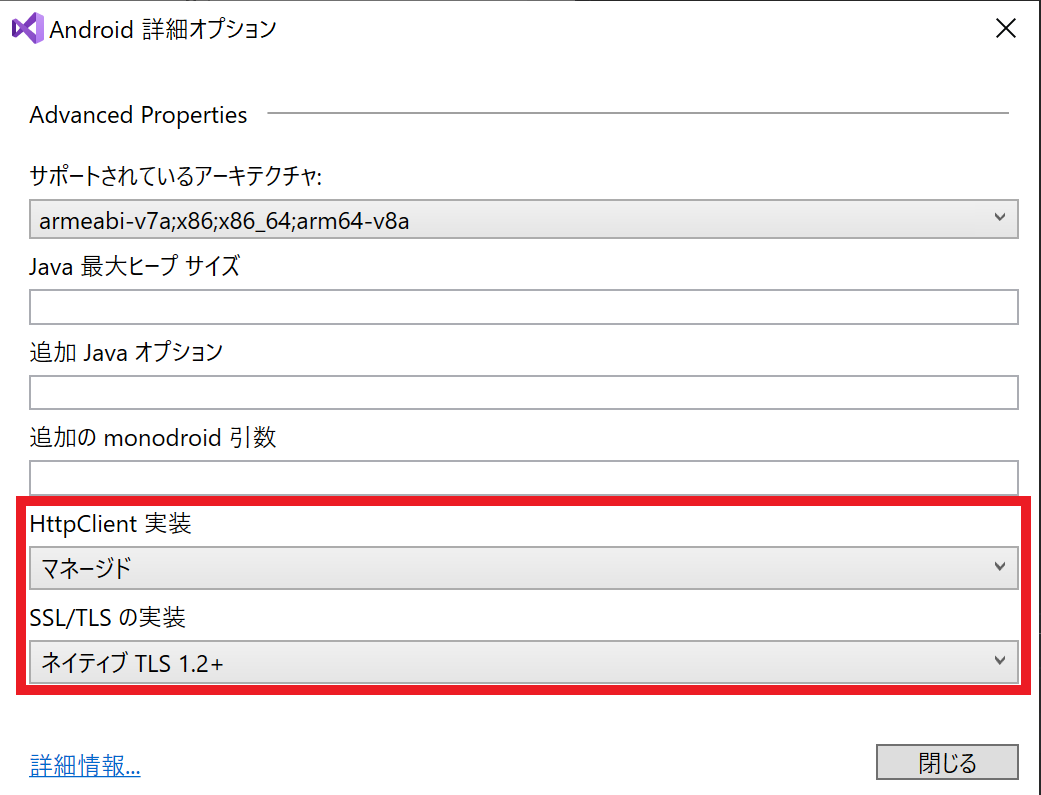
Task: Click the Visual Studio icon in title bar
Action: coord(27,29)
